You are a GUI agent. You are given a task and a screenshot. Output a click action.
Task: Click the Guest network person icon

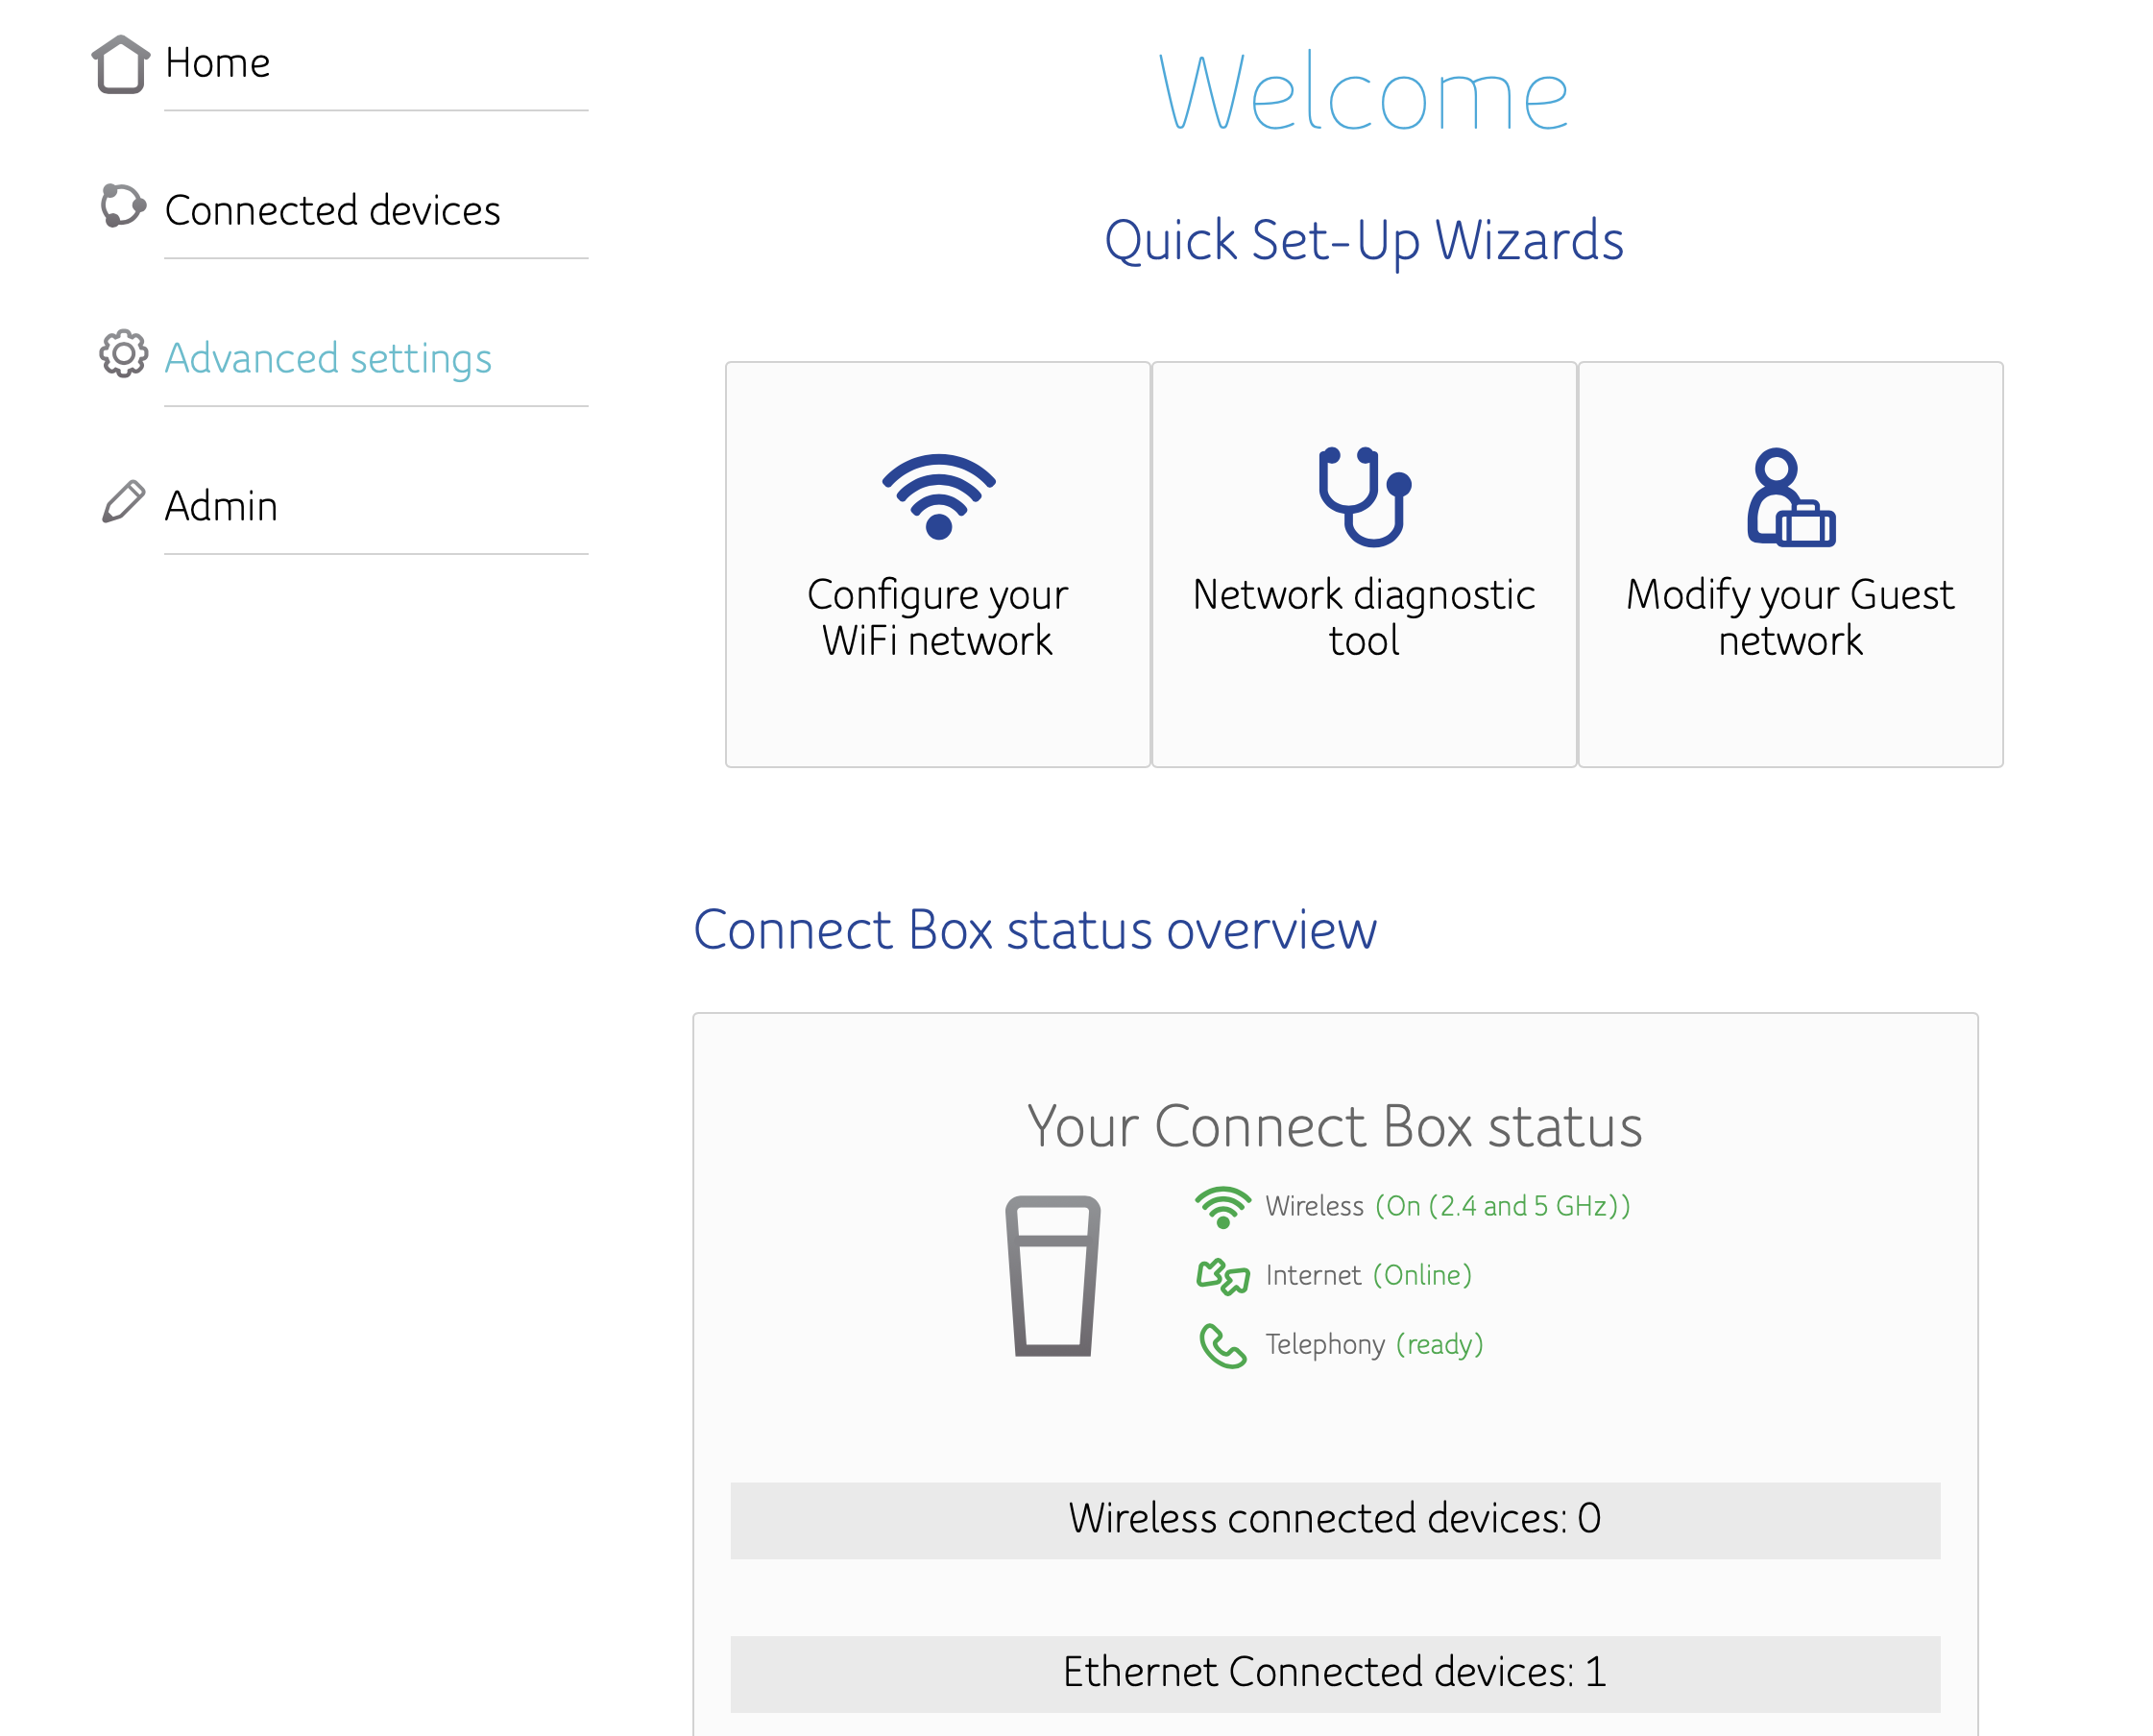[x=1789, y=498]
